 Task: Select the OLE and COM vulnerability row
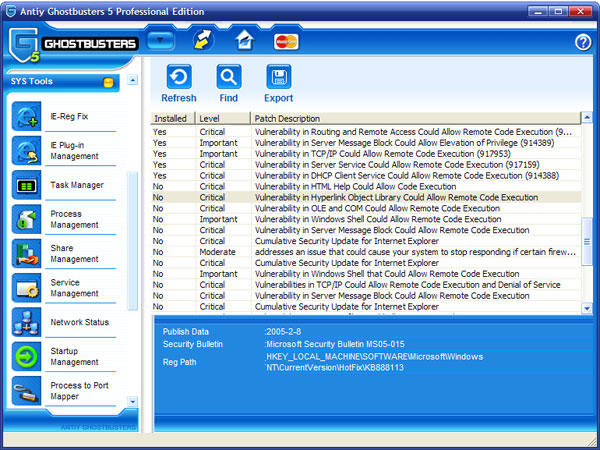[366, 209]
